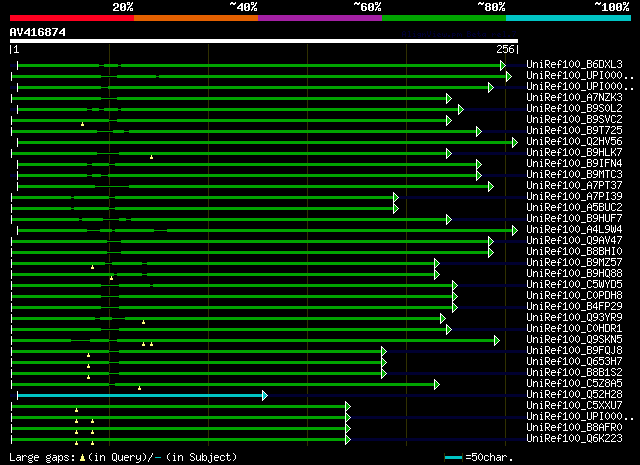Viewport: 640px width, 465px height.
Task: Click arrowhead ending the B9T725 alignment
Action: [x=479, y=131]
